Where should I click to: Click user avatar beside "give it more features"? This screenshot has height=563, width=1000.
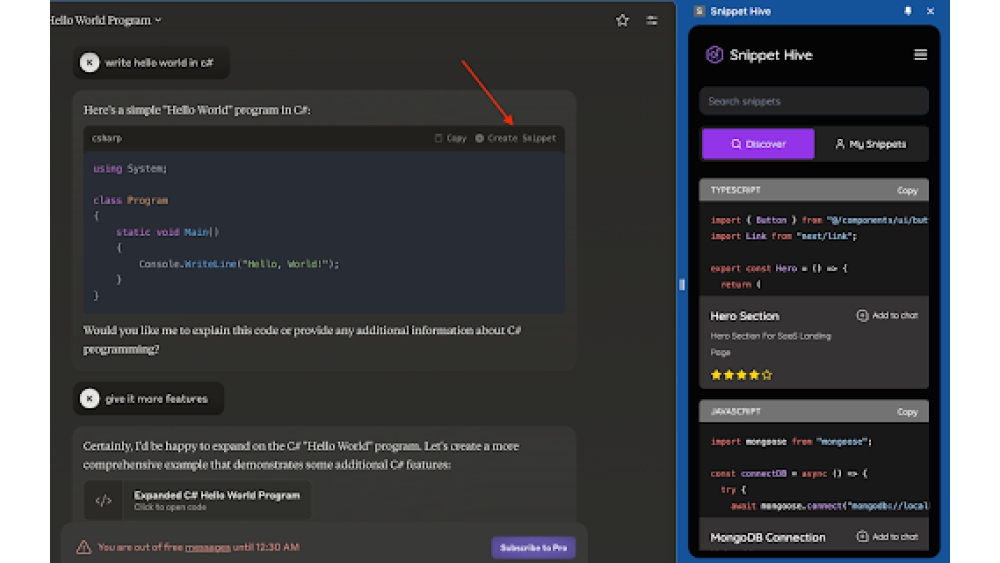coord(89,398)
